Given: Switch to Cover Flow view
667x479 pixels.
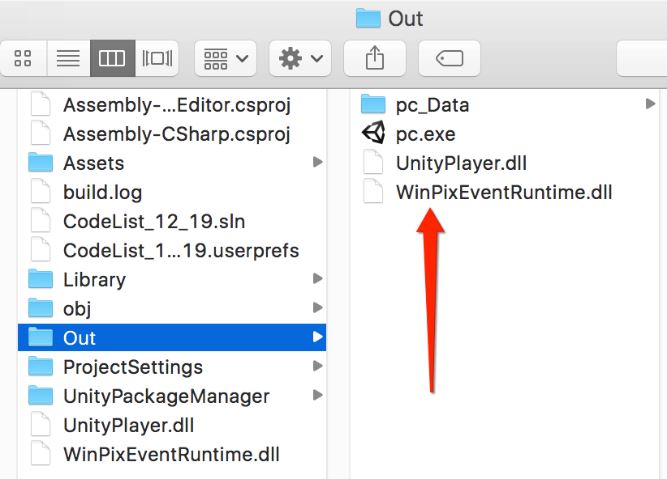Looking at the screenshot, I should [x=156, y=59].
